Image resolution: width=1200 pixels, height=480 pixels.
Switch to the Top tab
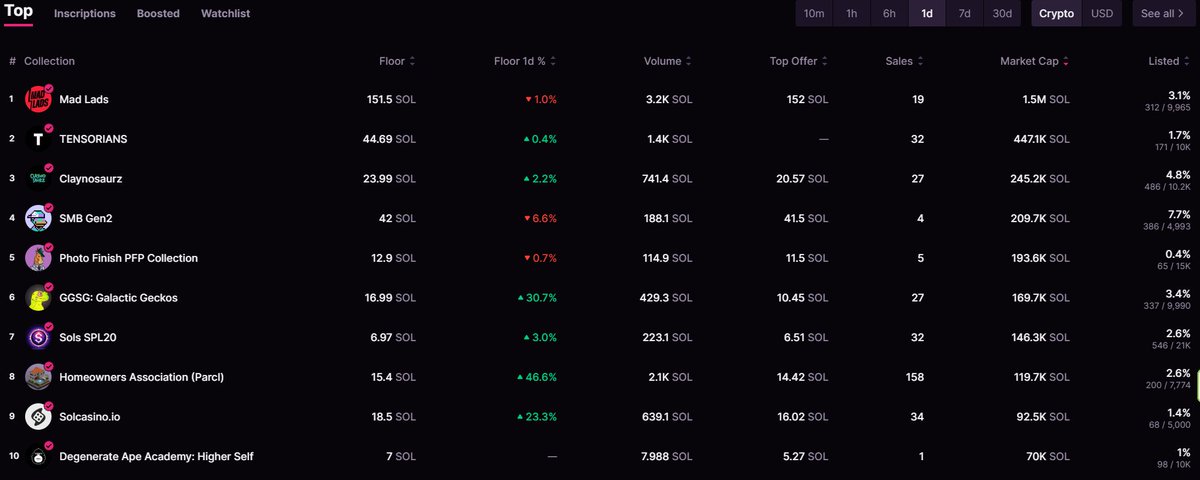[x=19, y=12]
